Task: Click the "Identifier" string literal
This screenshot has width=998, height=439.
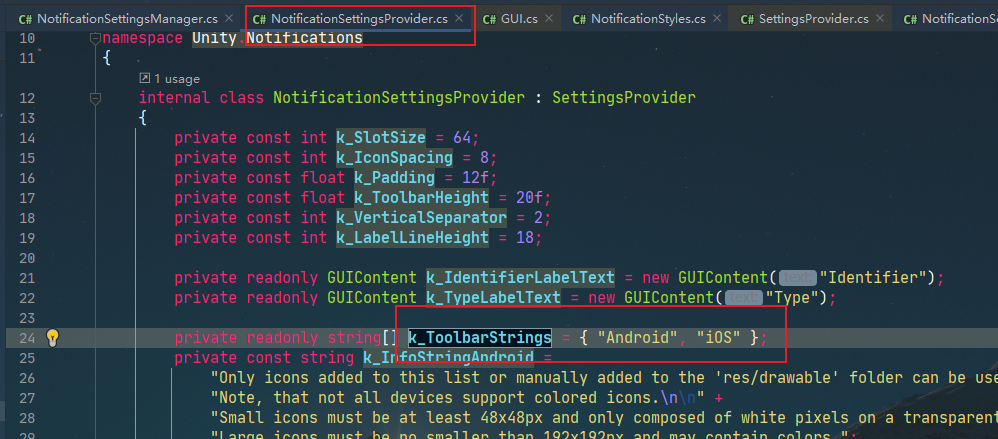Action: (x=872, y=277)
